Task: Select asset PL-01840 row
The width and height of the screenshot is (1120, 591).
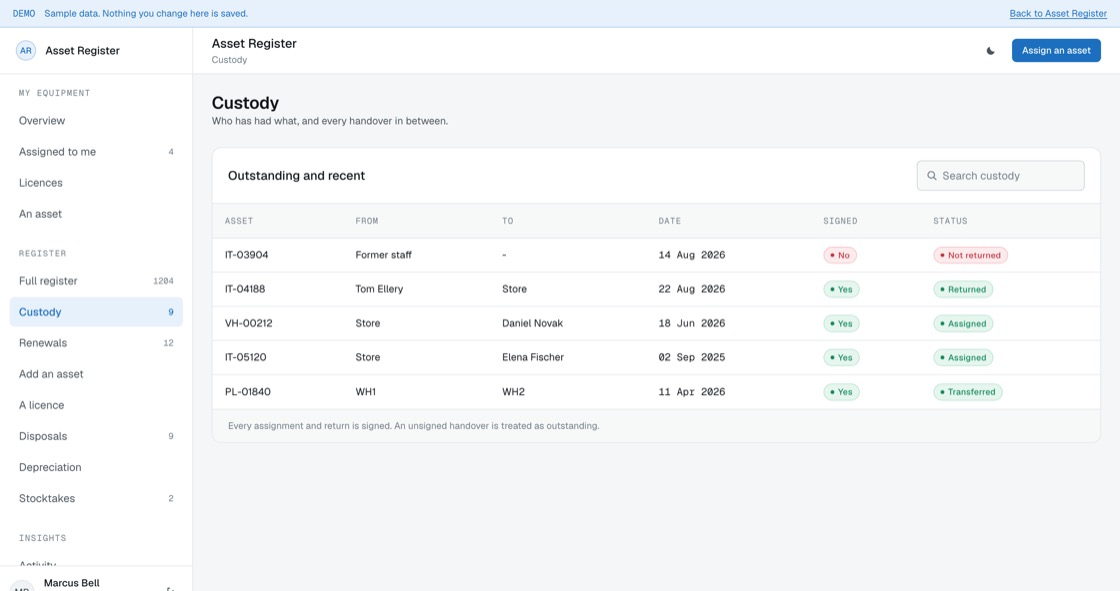Action: [x=656, y=392]
